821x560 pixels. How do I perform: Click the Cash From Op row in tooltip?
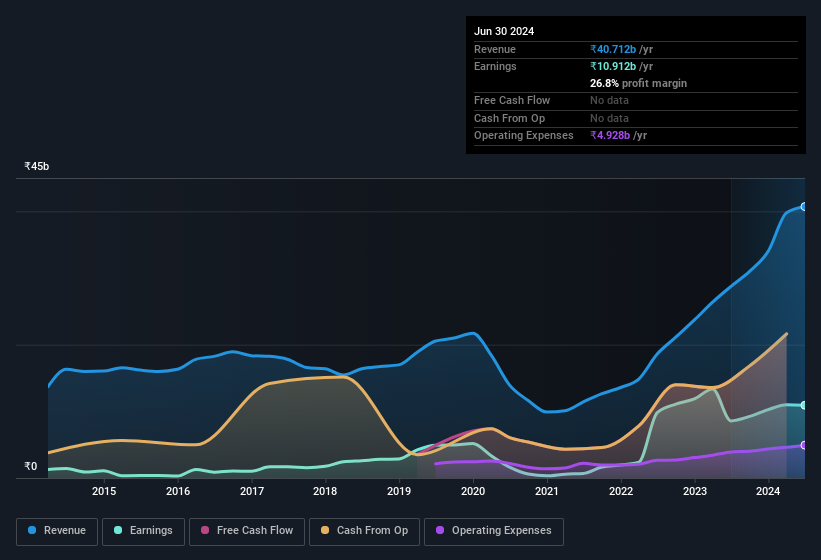636,118
